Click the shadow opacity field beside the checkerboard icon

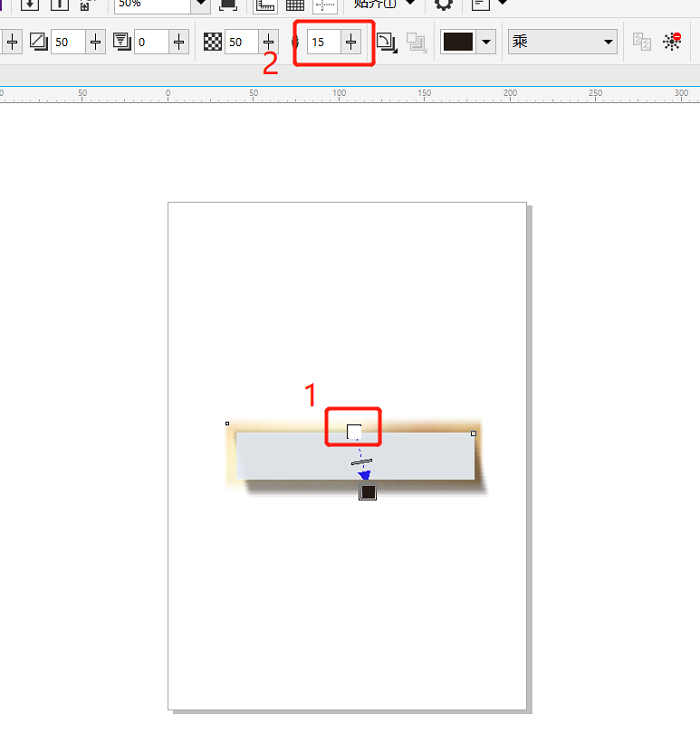[241, 42]
